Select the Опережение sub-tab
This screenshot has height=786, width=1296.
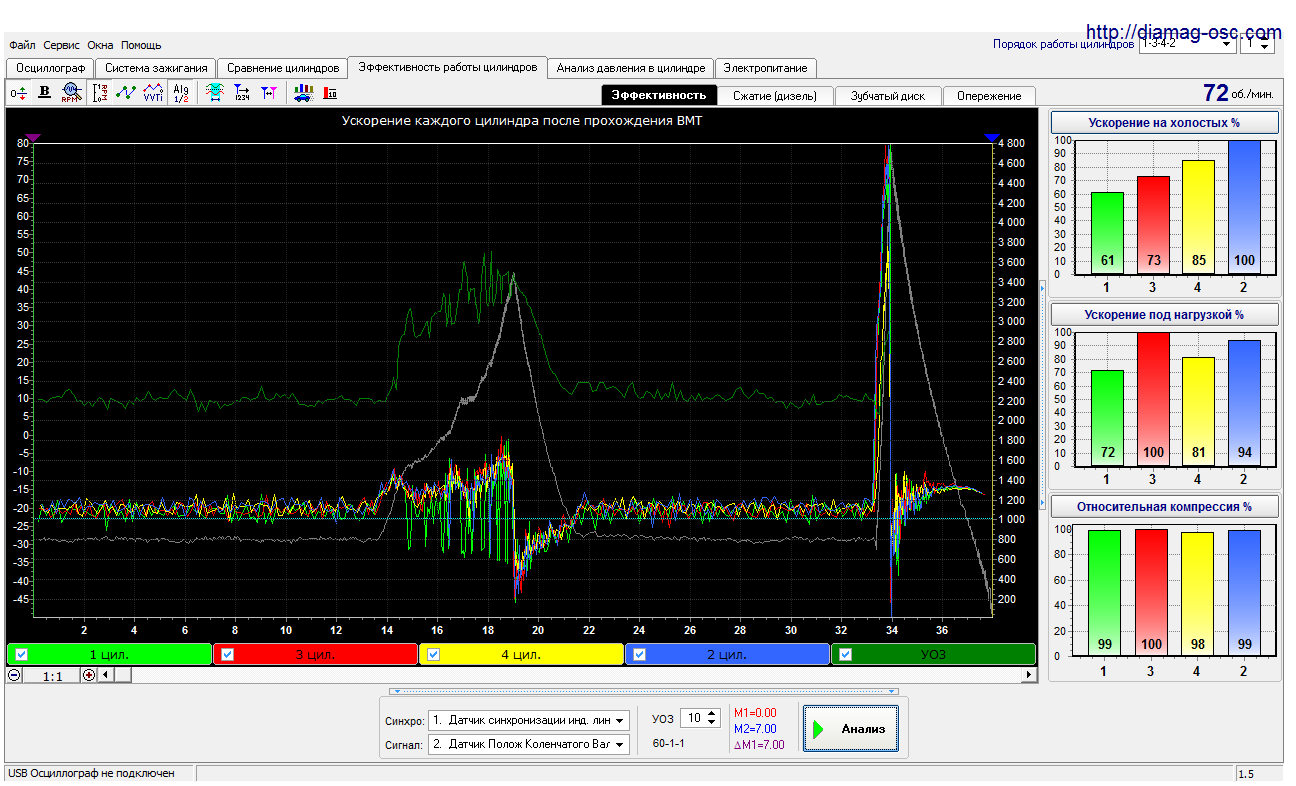coord(989,96)
